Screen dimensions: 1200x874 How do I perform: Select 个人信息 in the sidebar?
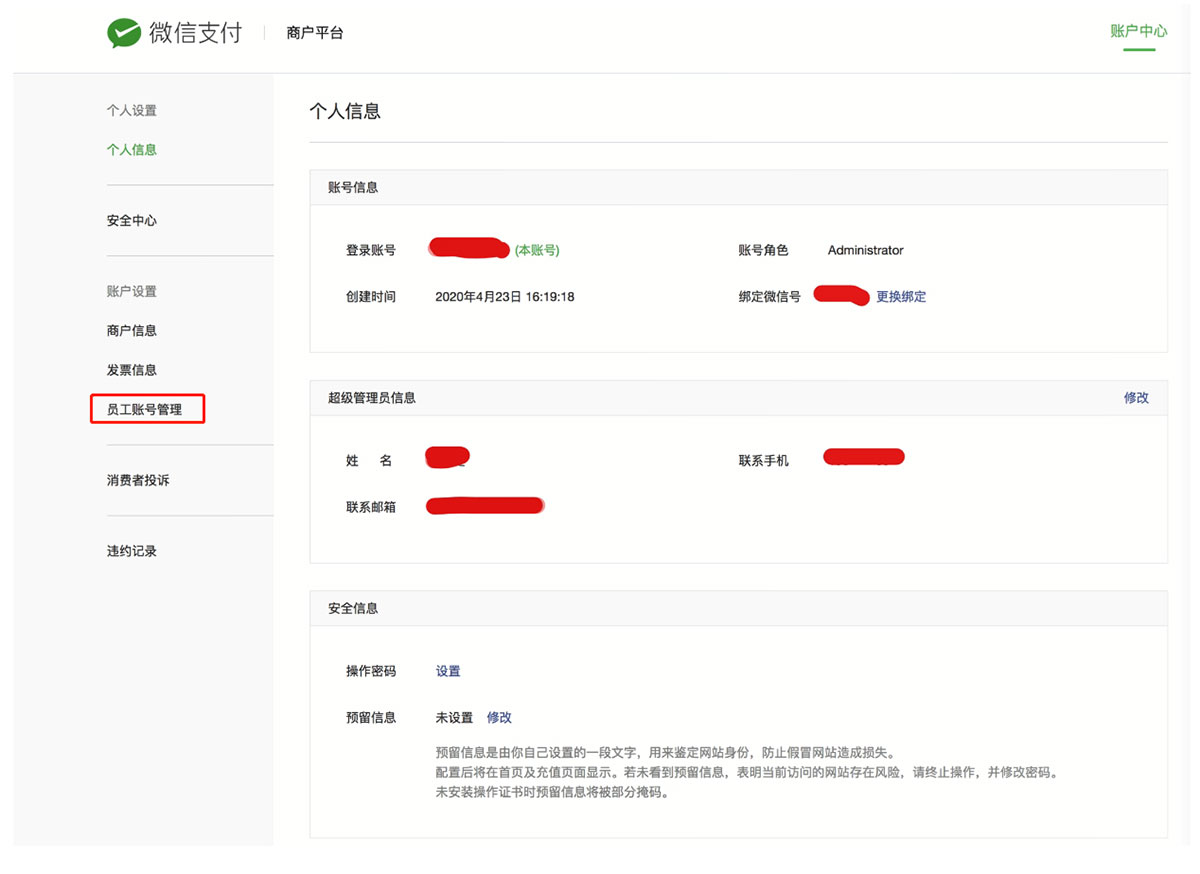point(132,150)
